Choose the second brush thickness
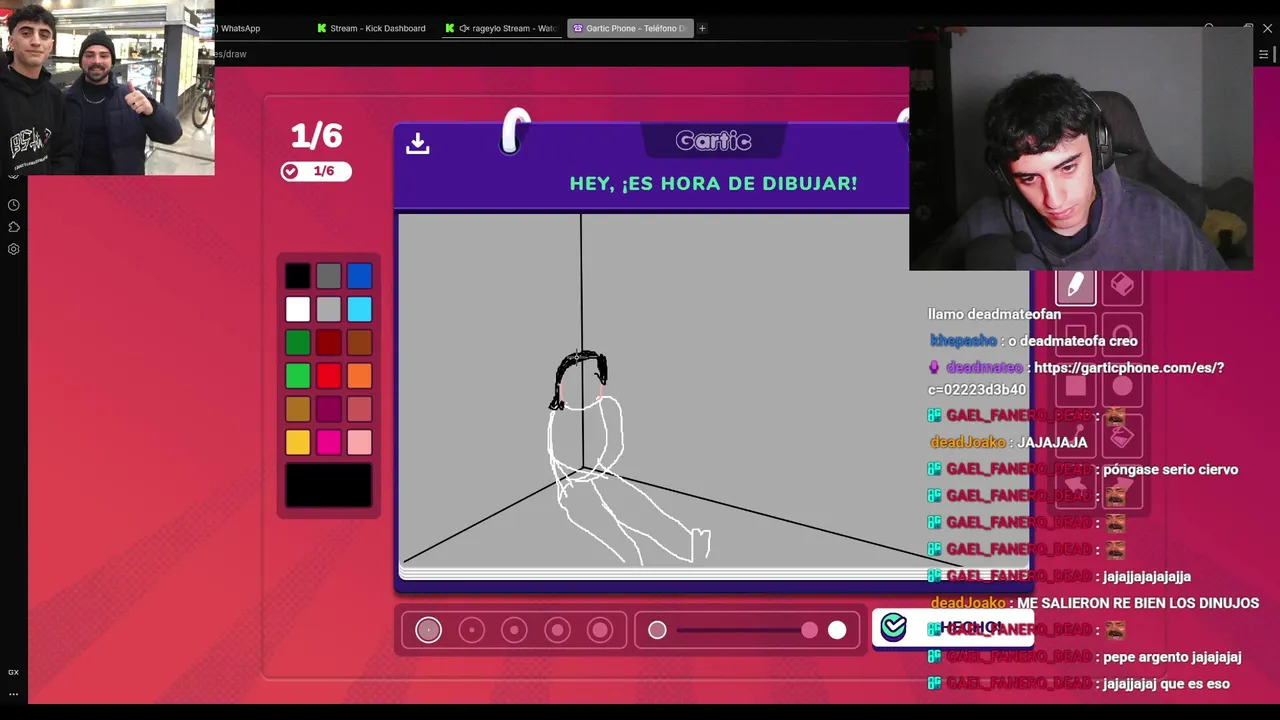Image resolution: width=1280 pixels, height=720 pixels. click(471, 630)
